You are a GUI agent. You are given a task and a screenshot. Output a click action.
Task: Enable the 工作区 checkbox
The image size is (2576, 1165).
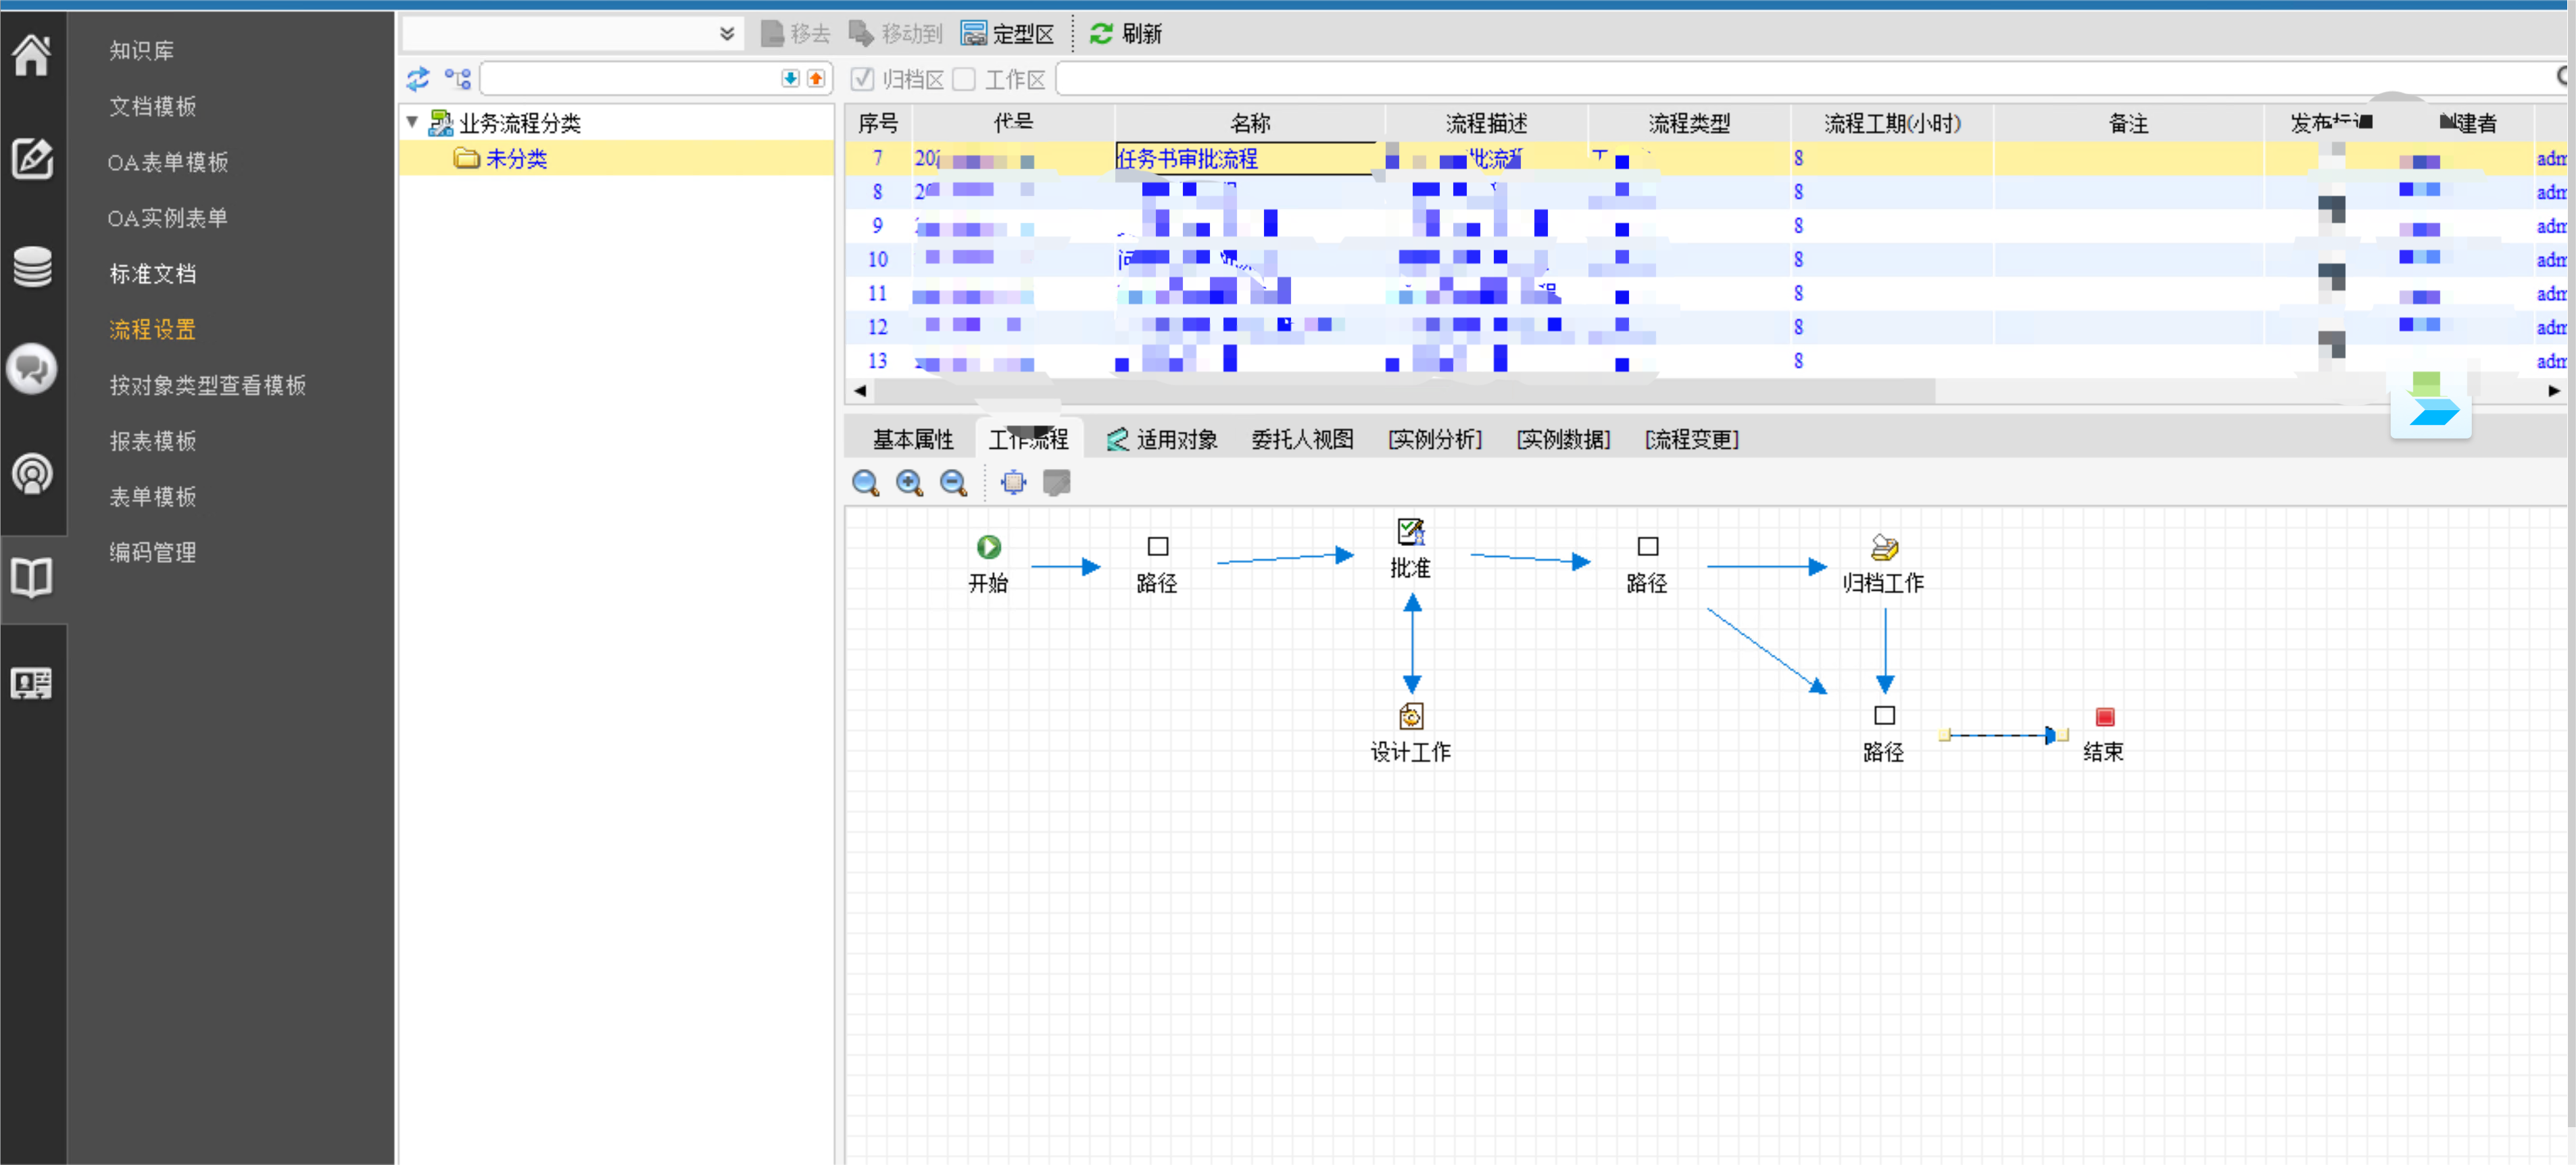pos(964,79)
